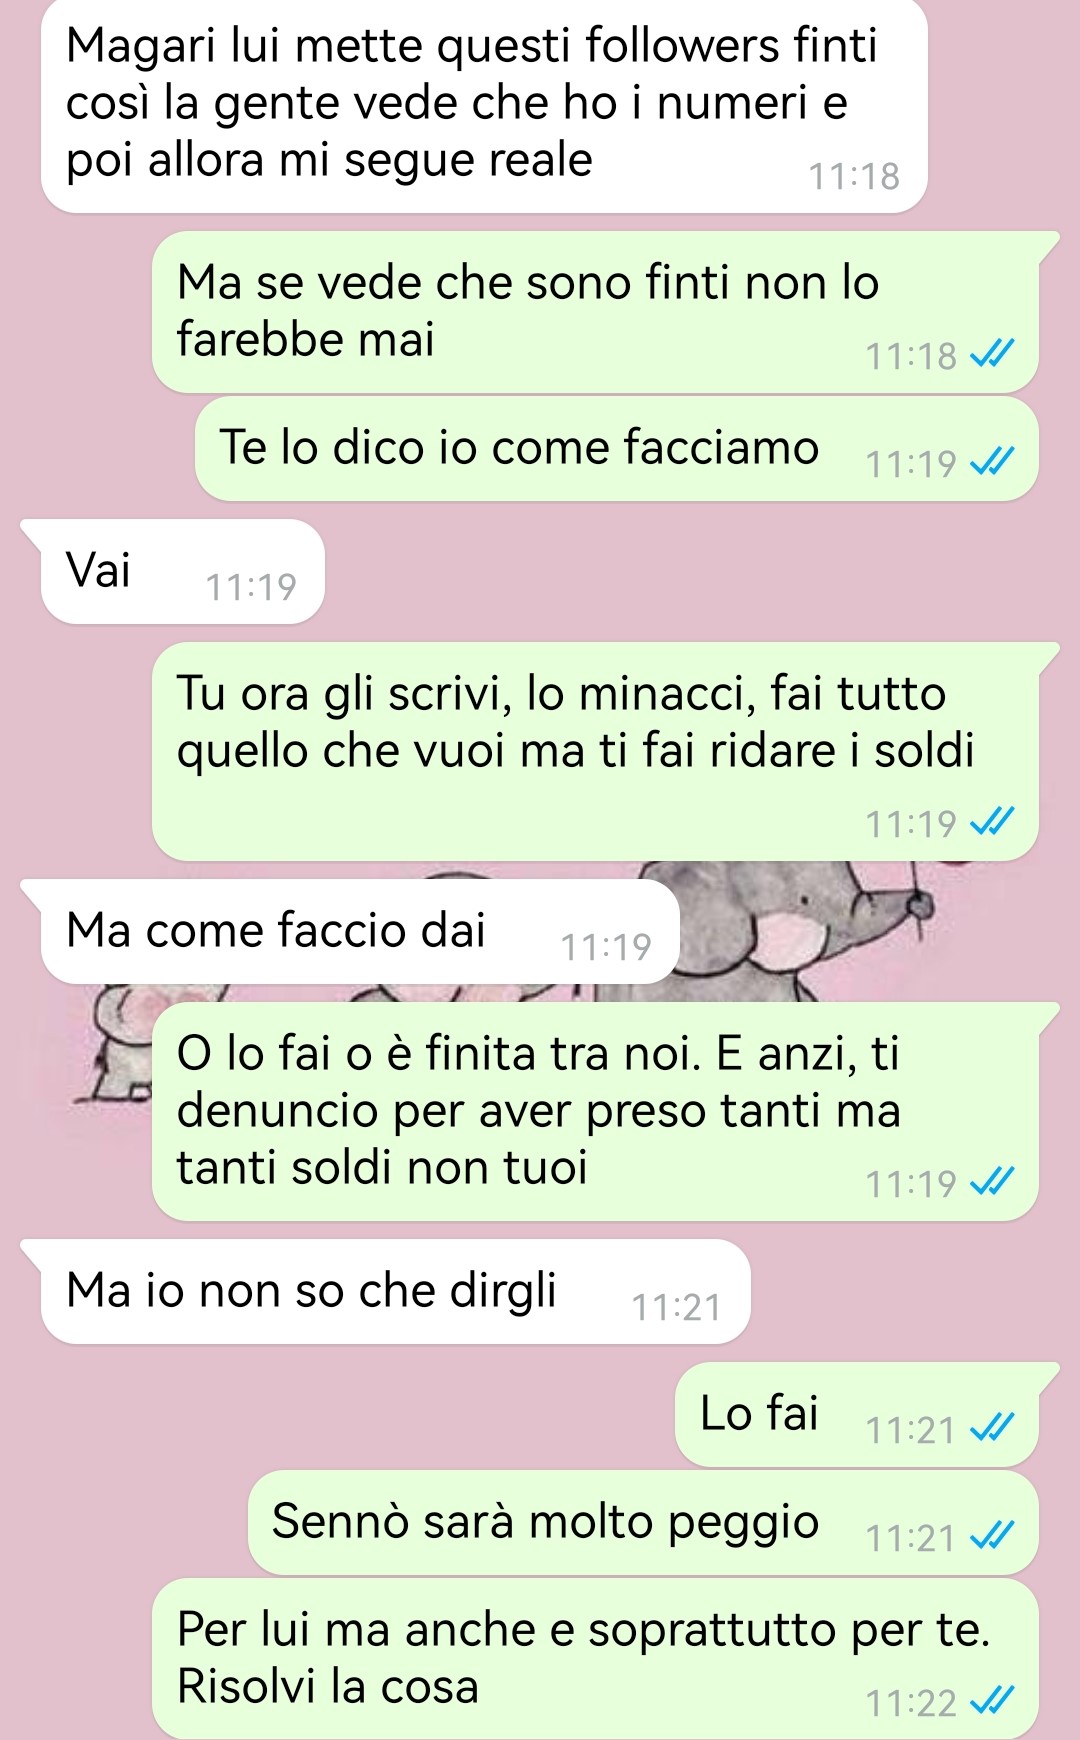Tap the 11:19 timestamp beside 'Vai'
The width and height of the screenshot is (1080, 1740).
251,587
